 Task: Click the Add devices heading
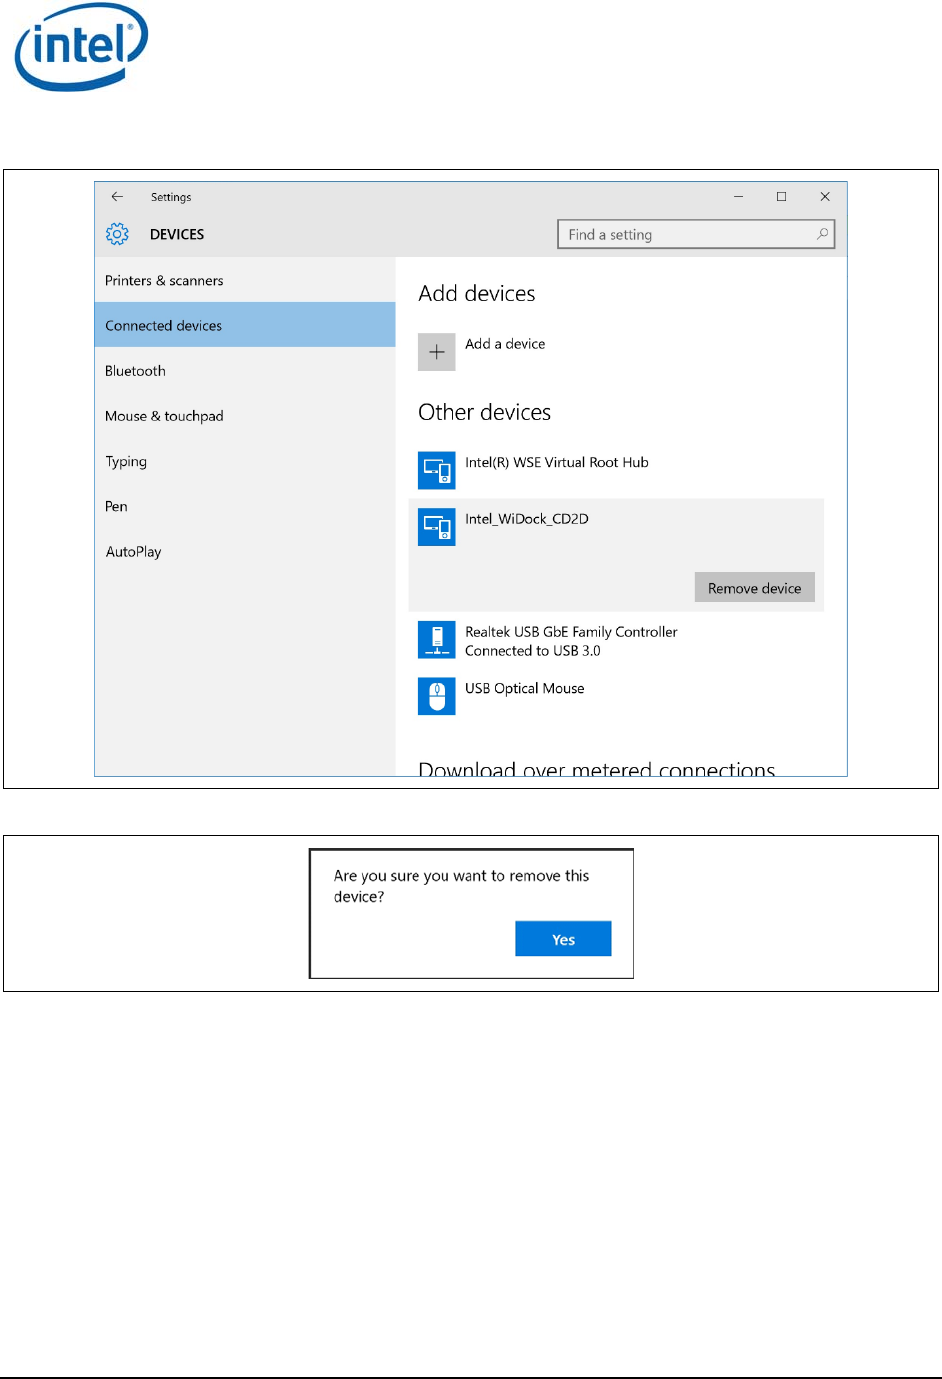tap(477, 293)
